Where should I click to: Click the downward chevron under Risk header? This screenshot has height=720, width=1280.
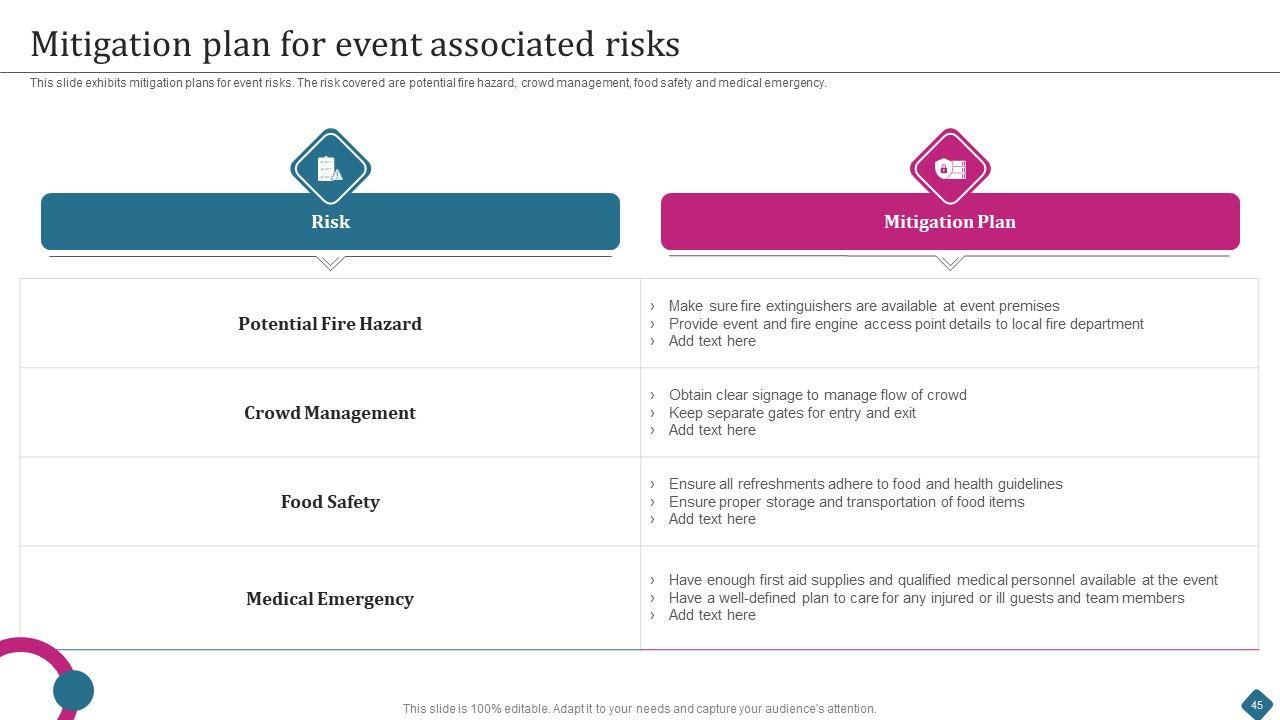[x=330, y=263]
